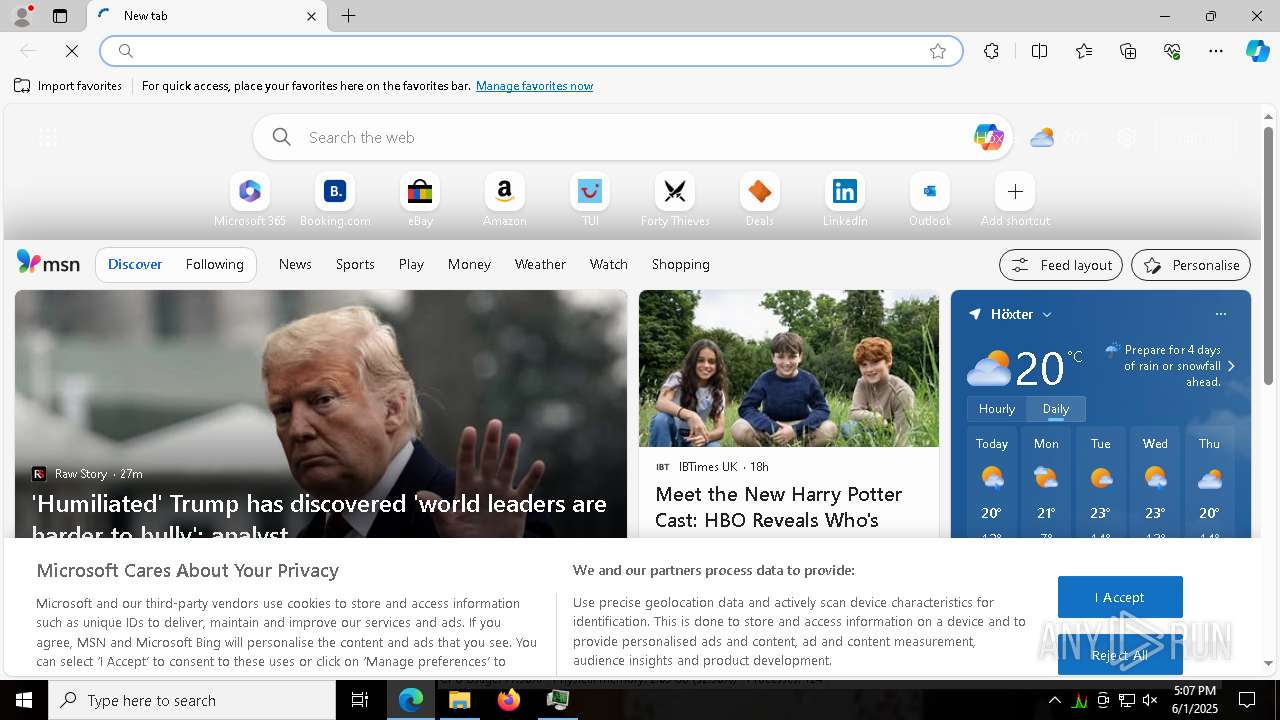Add a new shortcut tile
1280x720 pixels.
pos(1015,200)
